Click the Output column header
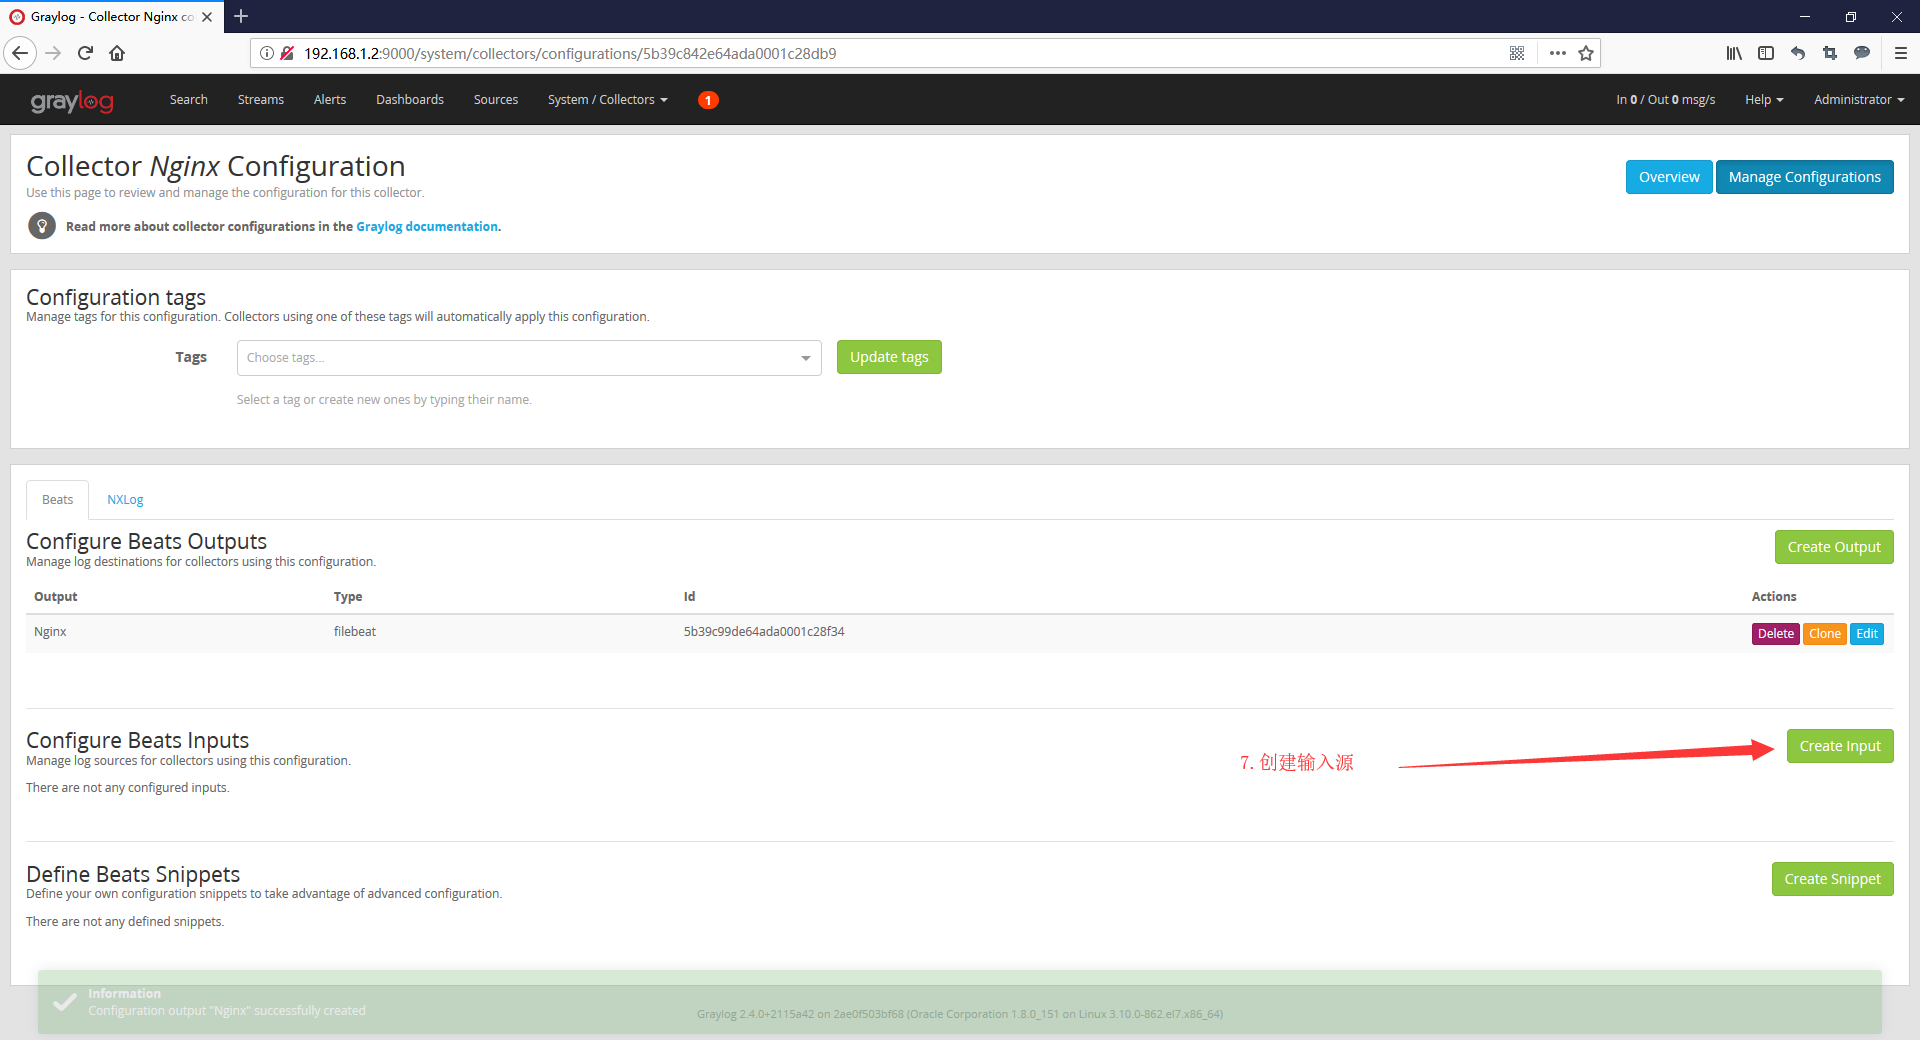Screen dimensions: 1920x1040 tap(56, 597)
